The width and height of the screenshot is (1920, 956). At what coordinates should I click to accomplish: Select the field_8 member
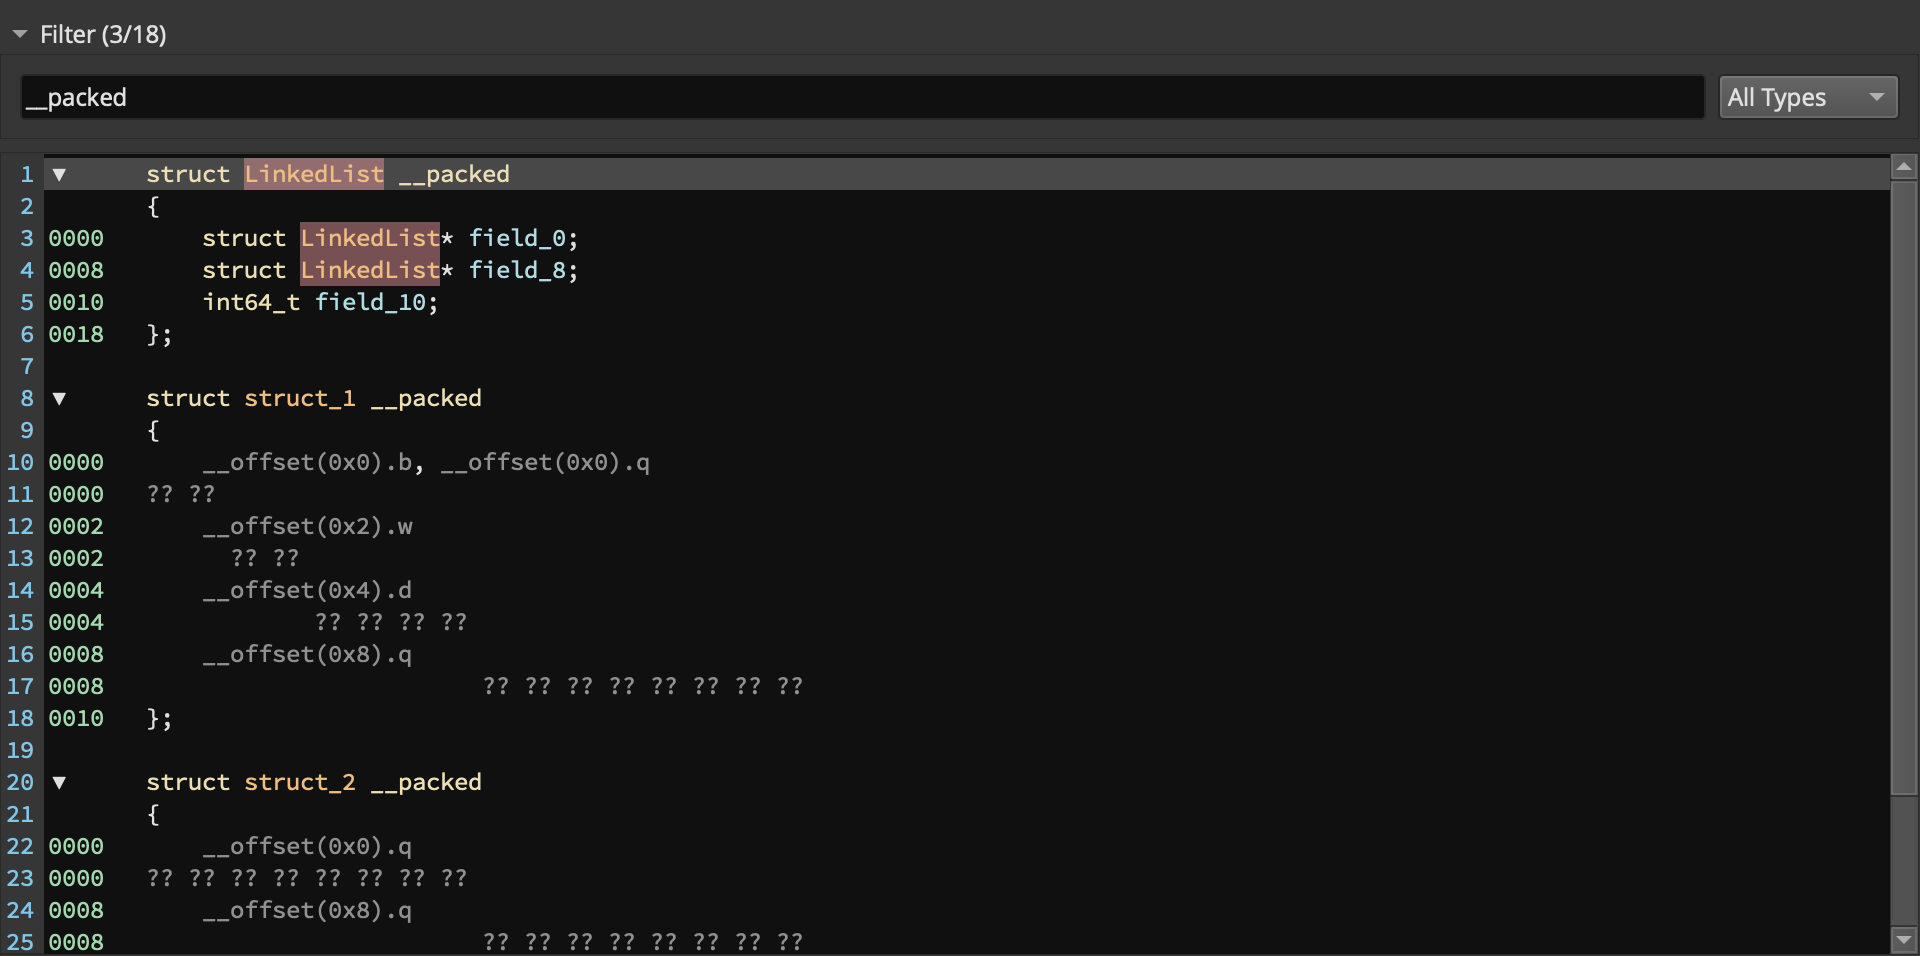519,270
